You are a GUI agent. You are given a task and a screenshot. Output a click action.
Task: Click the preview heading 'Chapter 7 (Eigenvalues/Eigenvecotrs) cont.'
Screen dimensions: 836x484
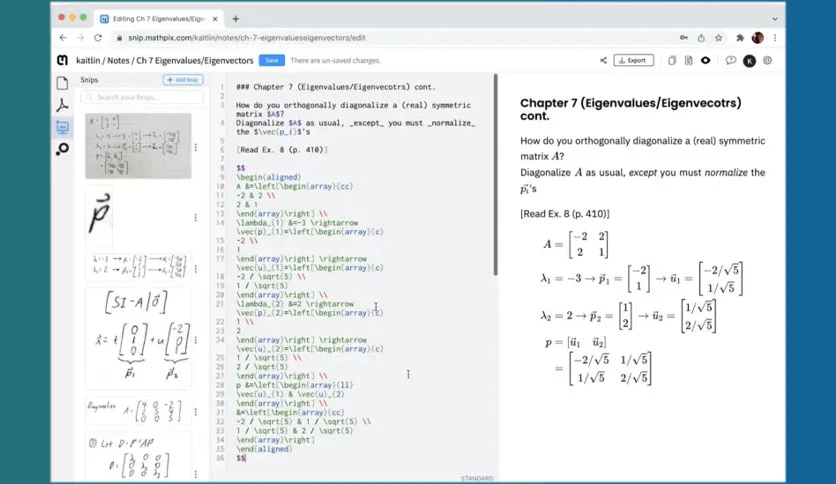pos(631,109)
